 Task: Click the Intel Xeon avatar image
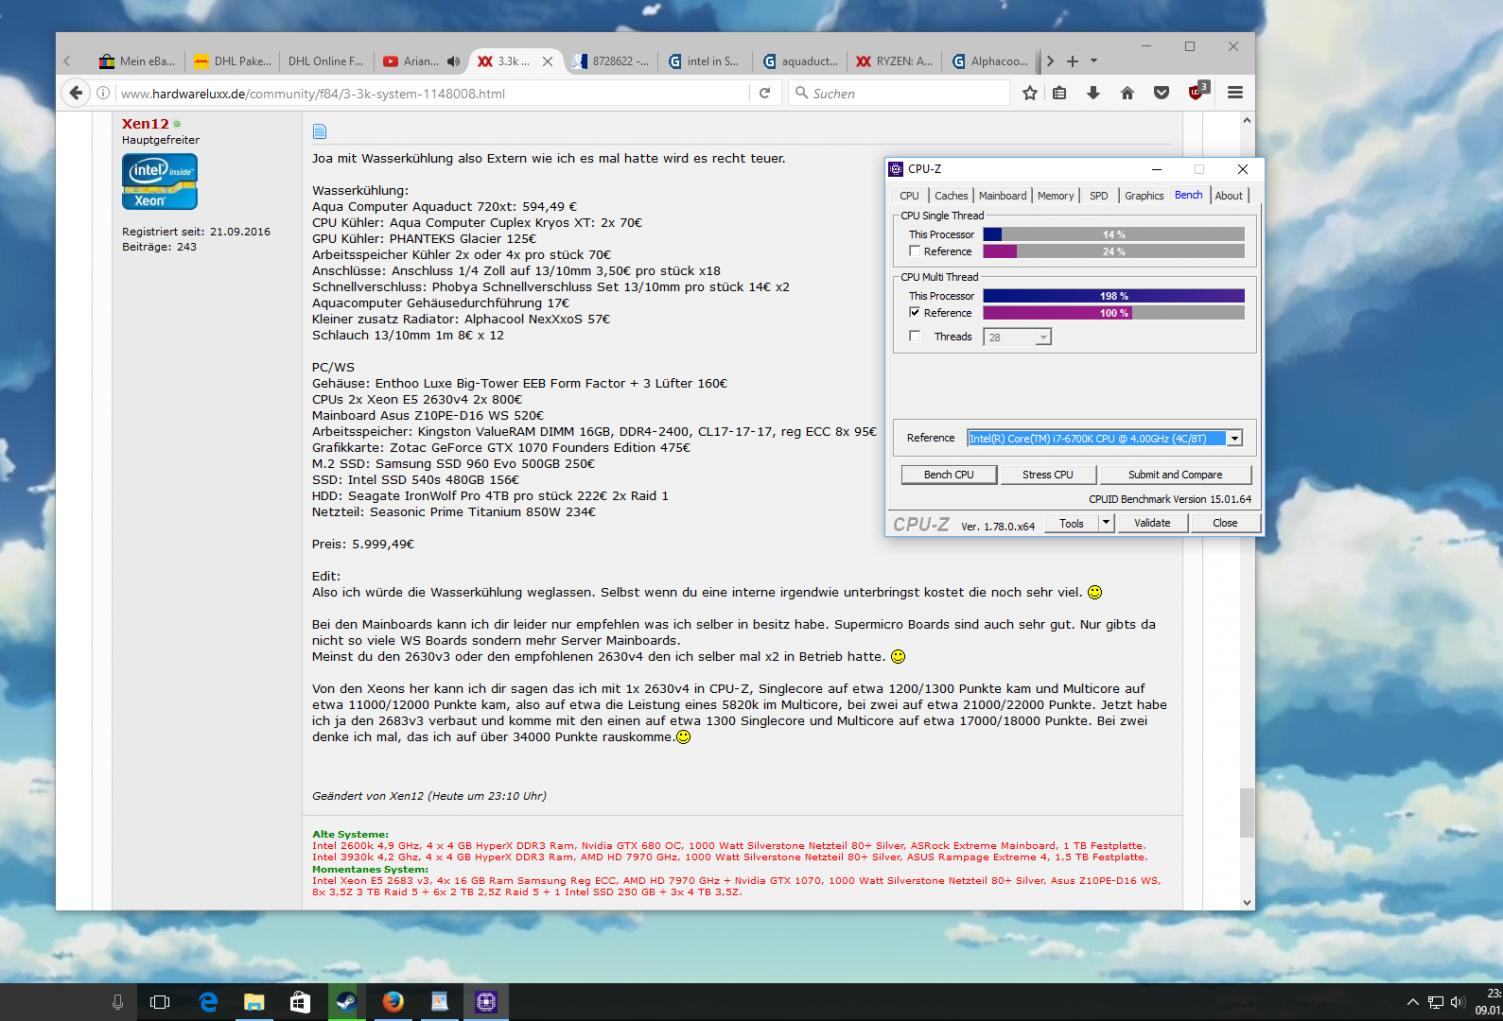pos(160,181)
